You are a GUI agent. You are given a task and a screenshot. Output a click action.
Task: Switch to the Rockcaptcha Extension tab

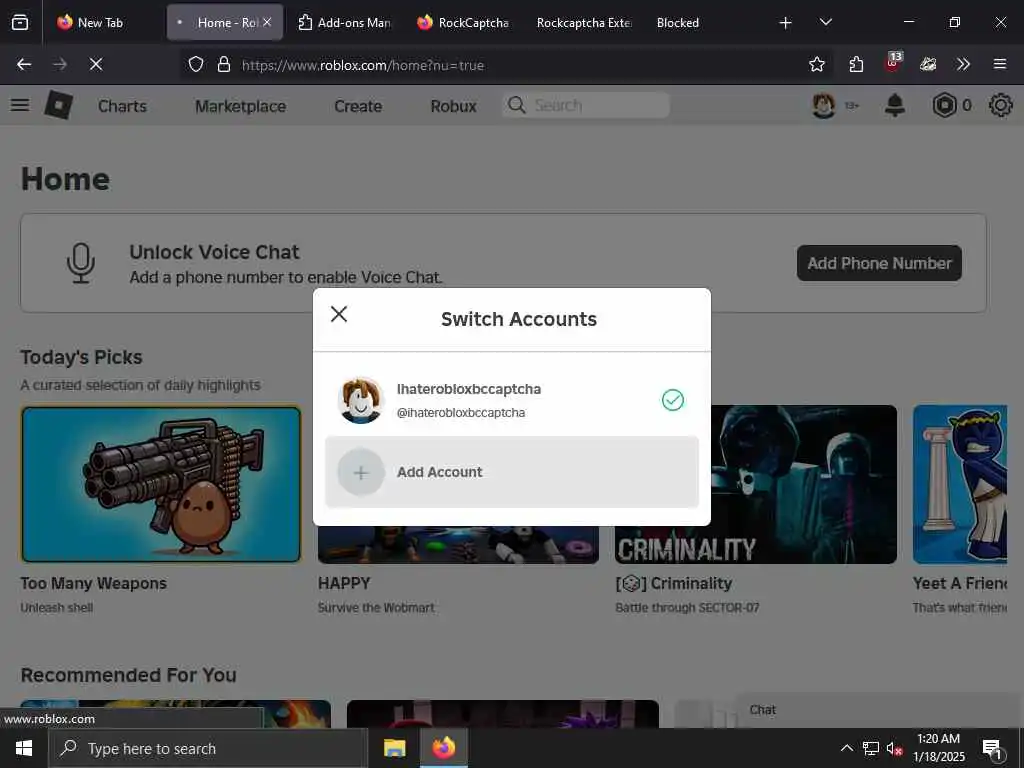[x=584, y=22]
